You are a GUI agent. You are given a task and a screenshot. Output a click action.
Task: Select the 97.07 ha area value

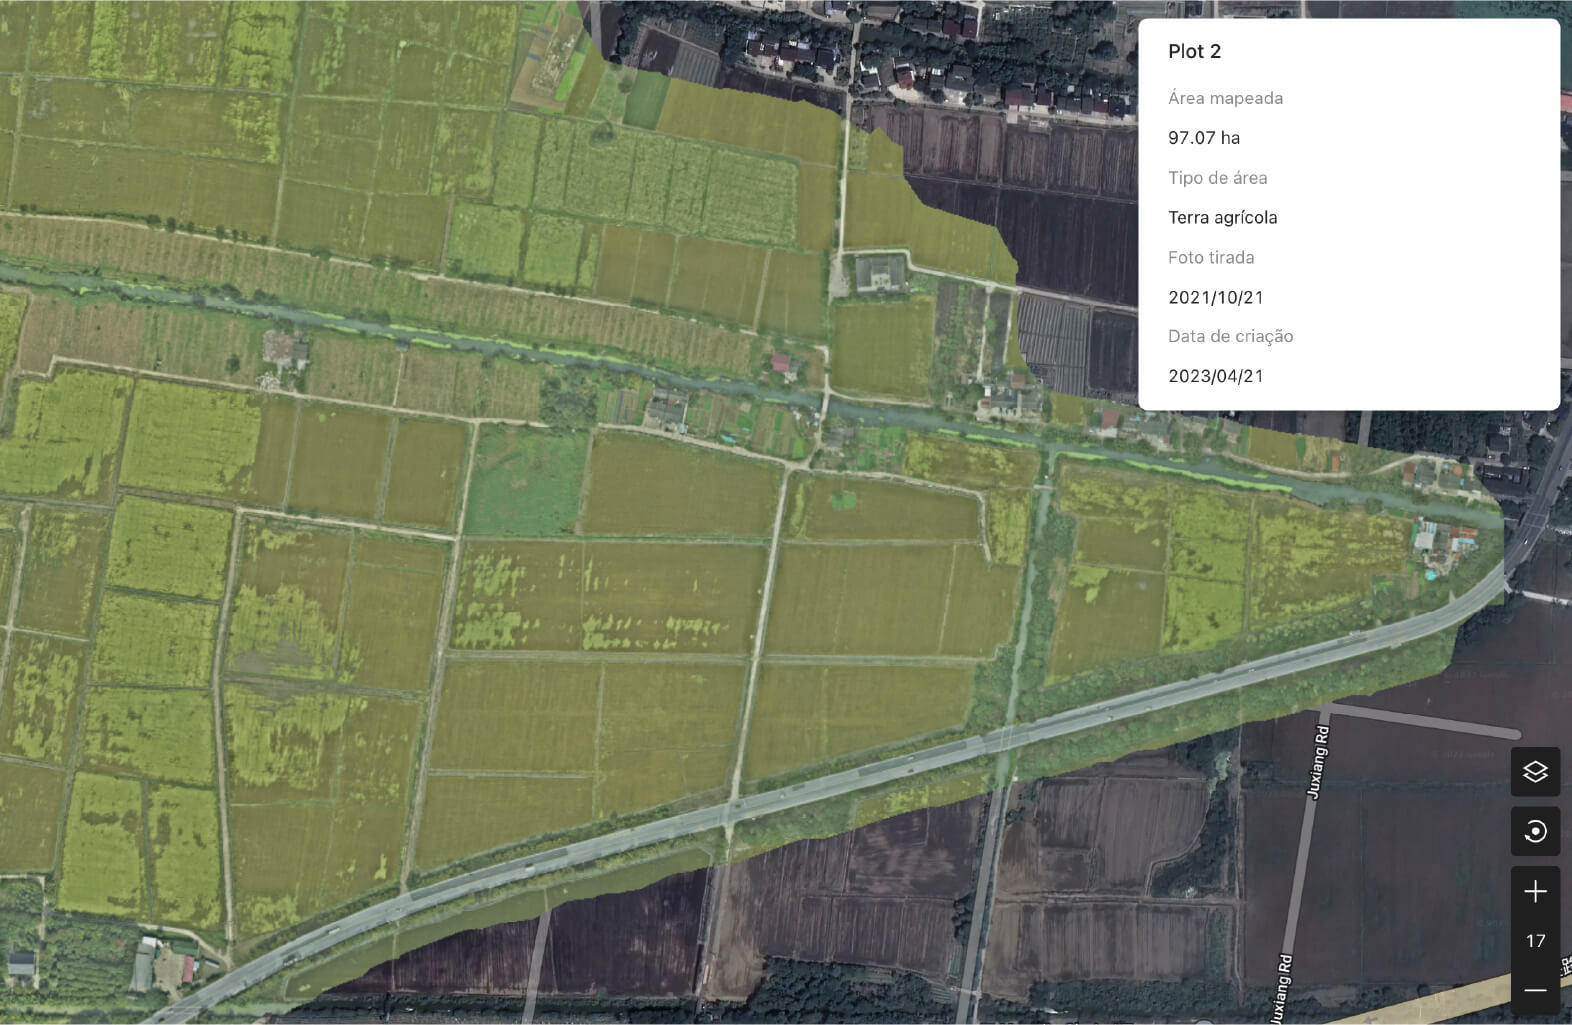(x=1204, y=138)
